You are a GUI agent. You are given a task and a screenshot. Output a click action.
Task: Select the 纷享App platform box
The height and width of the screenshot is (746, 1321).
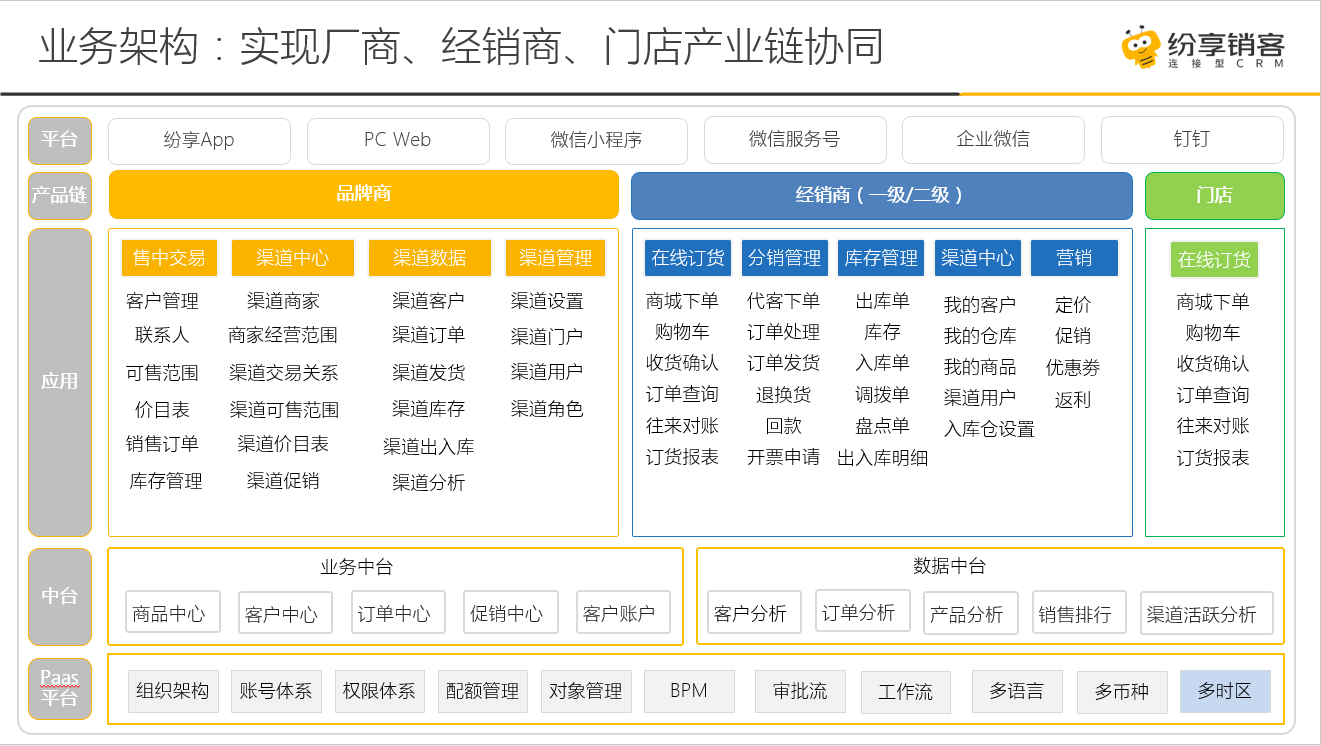[199, 140]
